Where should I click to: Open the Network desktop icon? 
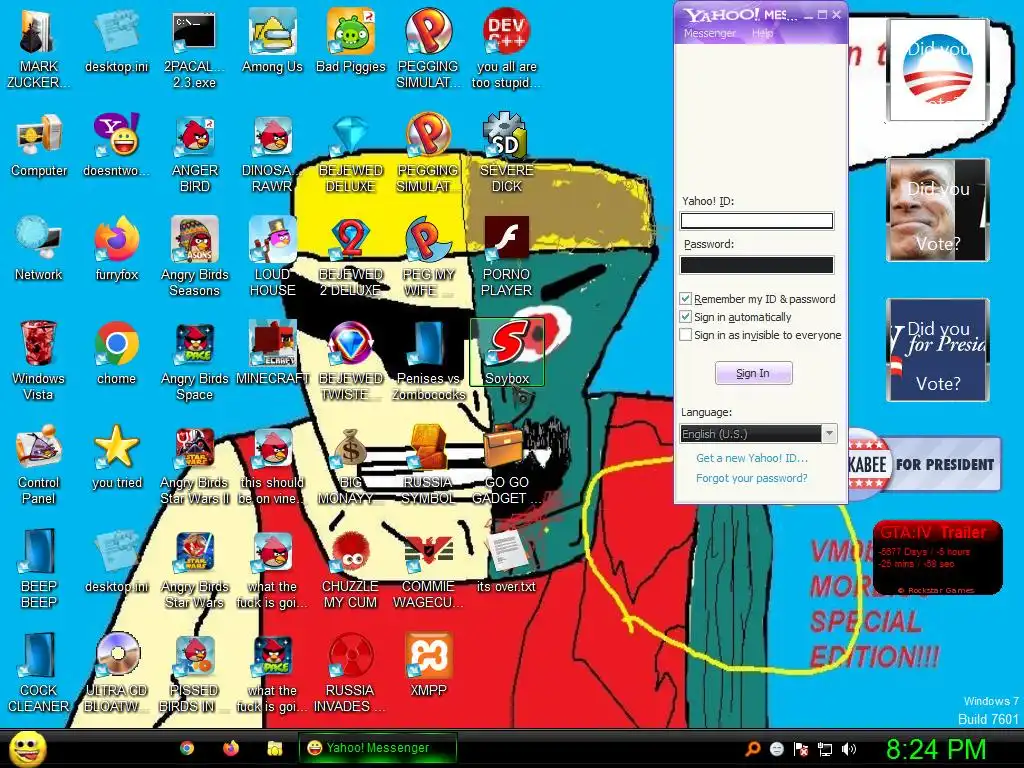pos(39,250)
